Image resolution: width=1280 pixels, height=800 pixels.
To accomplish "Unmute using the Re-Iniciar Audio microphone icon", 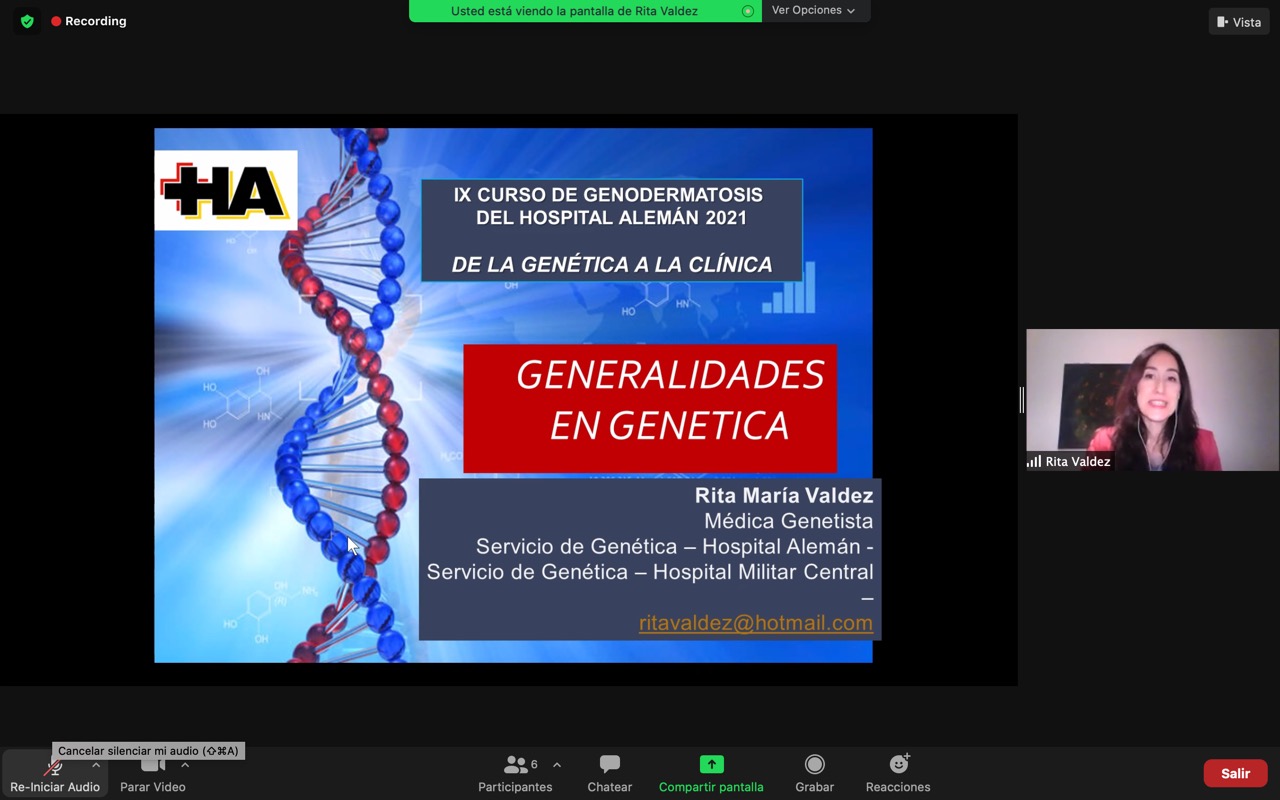I will tap(54, 767).
